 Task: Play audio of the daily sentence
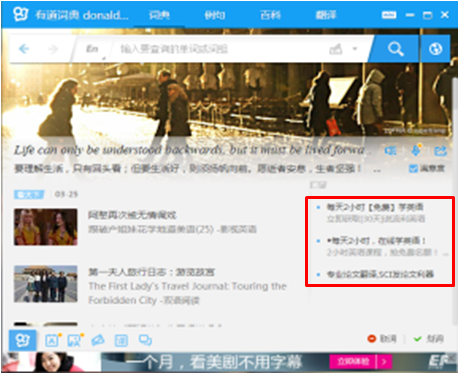390,151
